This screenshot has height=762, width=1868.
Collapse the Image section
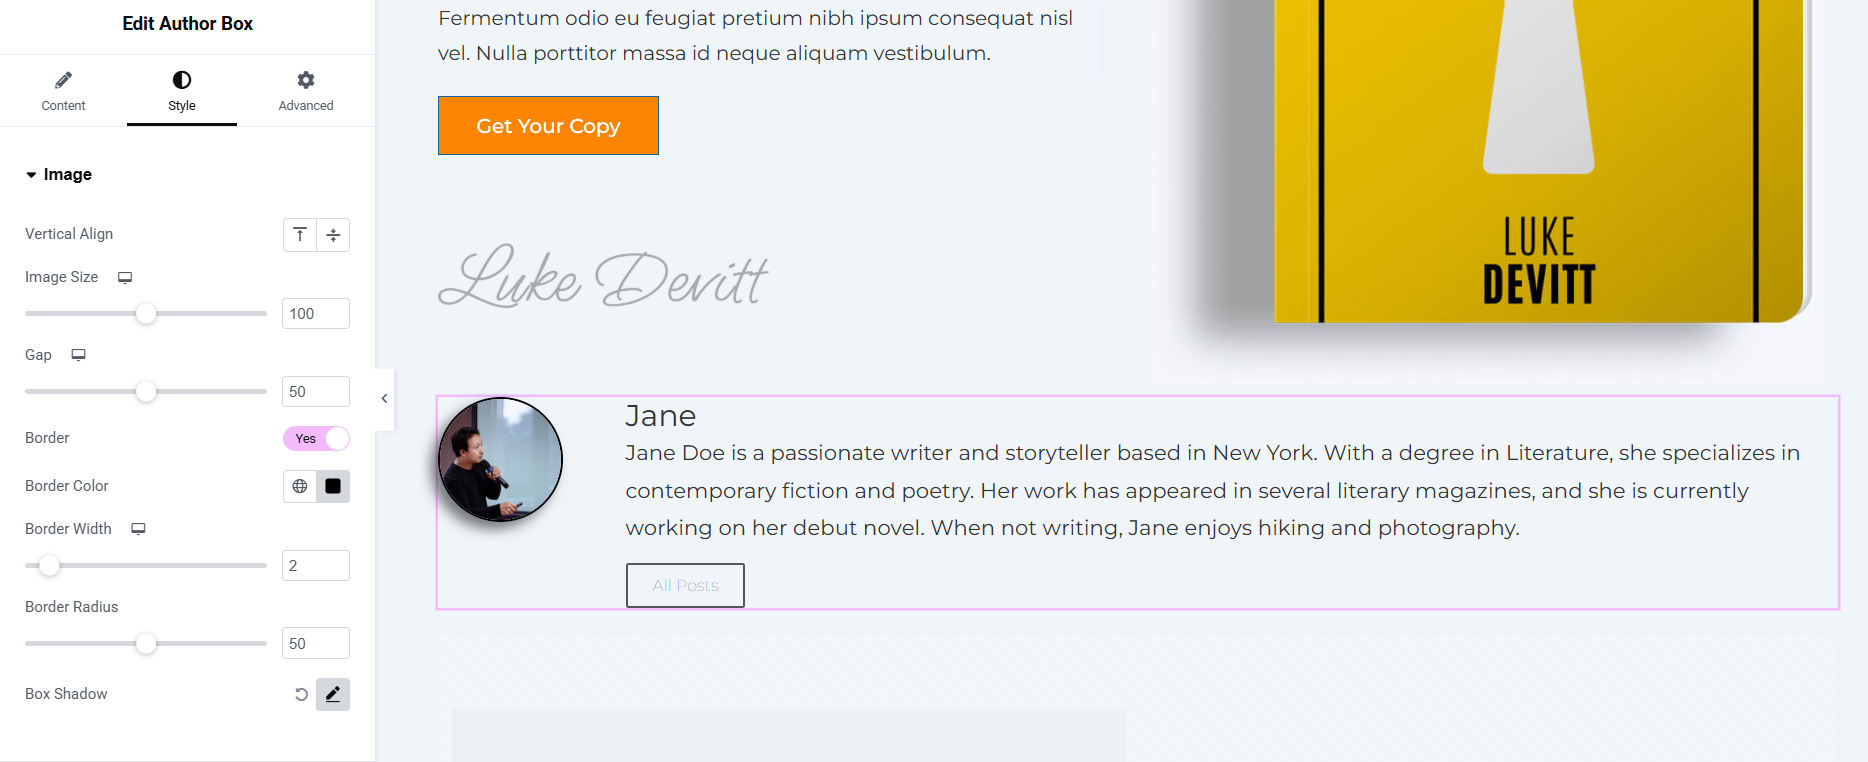[x=59, y=174]
